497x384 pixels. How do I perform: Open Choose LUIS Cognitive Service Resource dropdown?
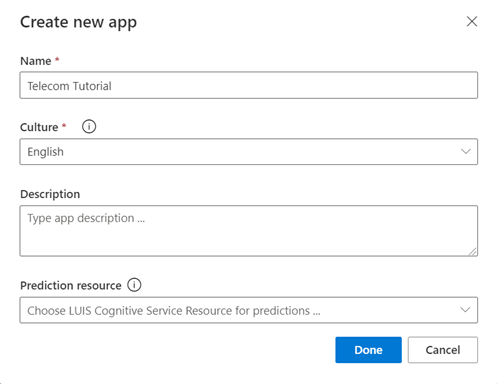249,310
